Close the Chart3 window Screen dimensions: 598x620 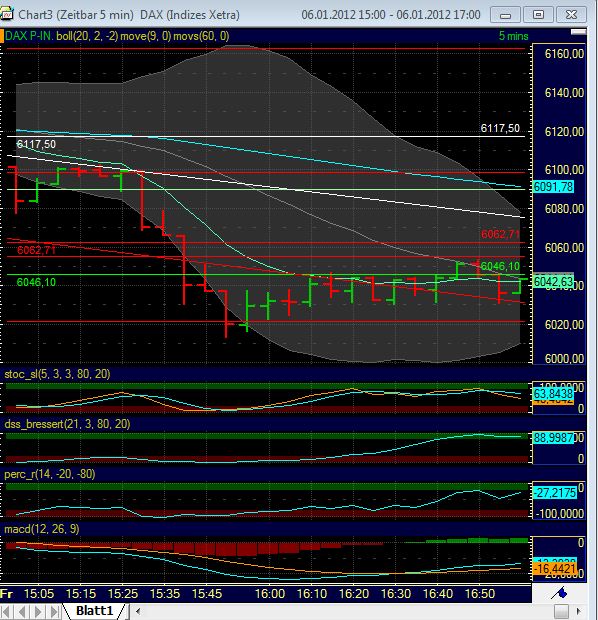[571, 15]
